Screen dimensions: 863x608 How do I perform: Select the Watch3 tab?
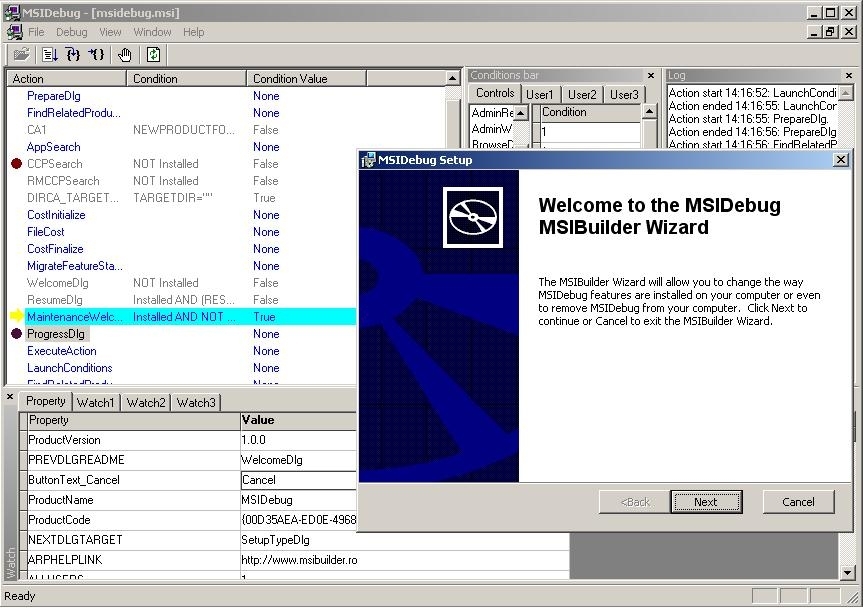coord(196,403)
